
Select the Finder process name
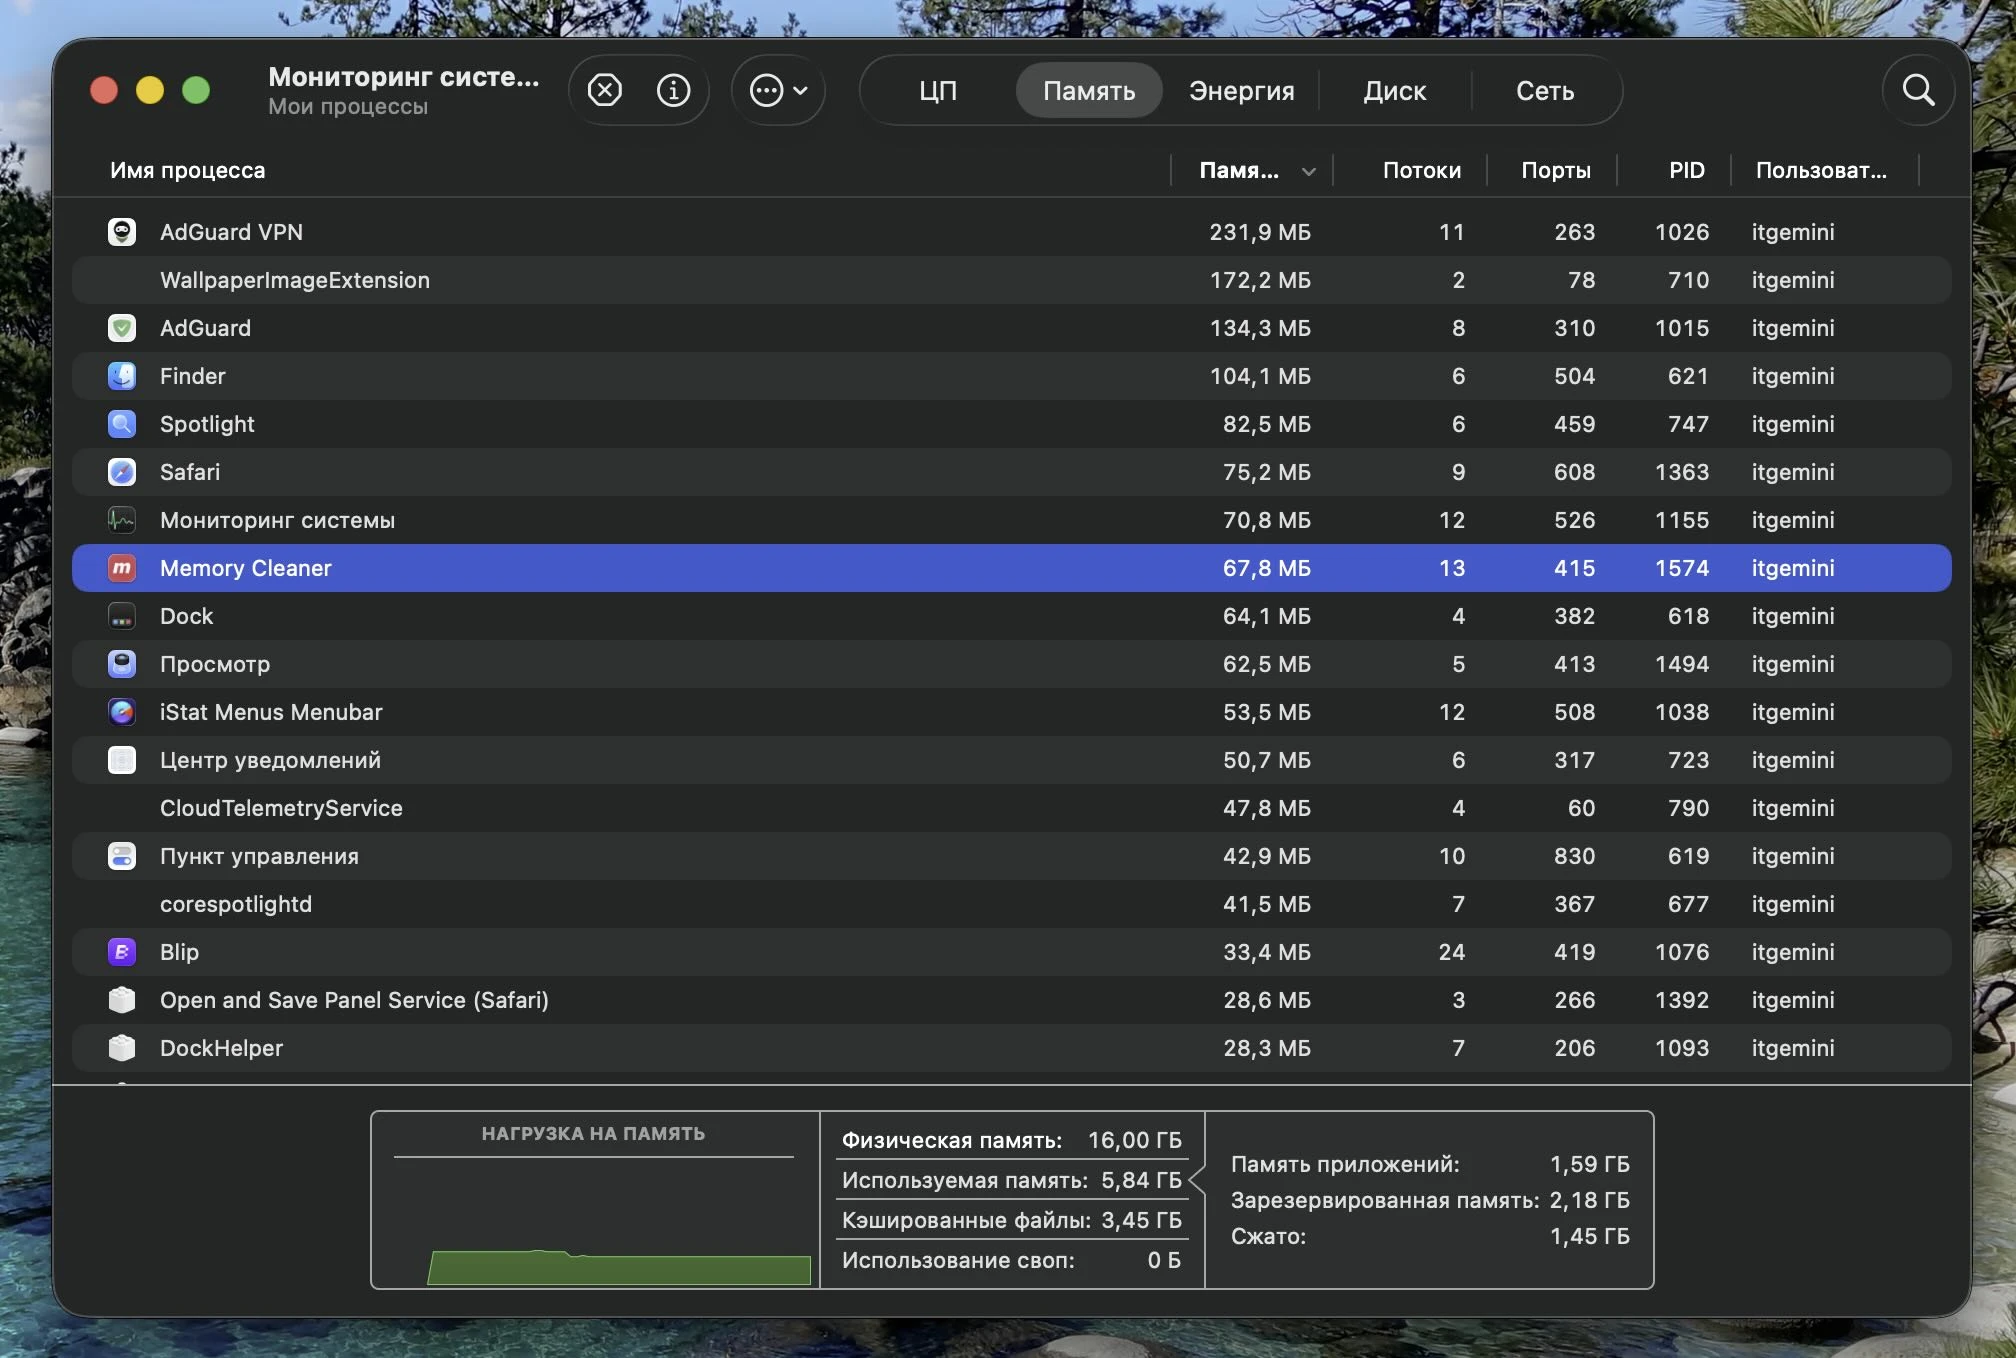[193, 376]
